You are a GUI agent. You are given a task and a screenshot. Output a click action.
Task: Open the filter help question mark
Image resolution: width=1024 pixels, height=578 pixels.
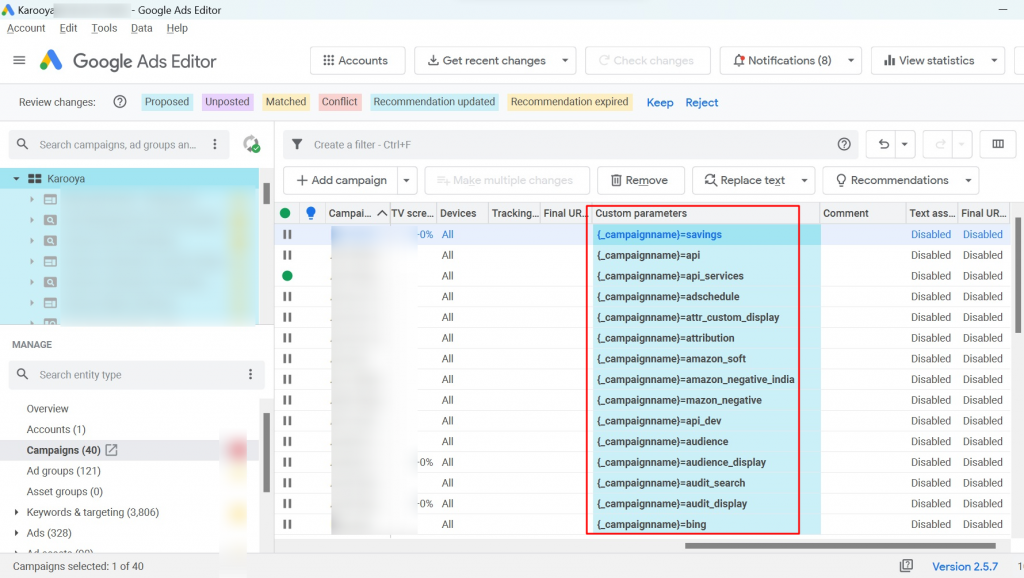844,144
